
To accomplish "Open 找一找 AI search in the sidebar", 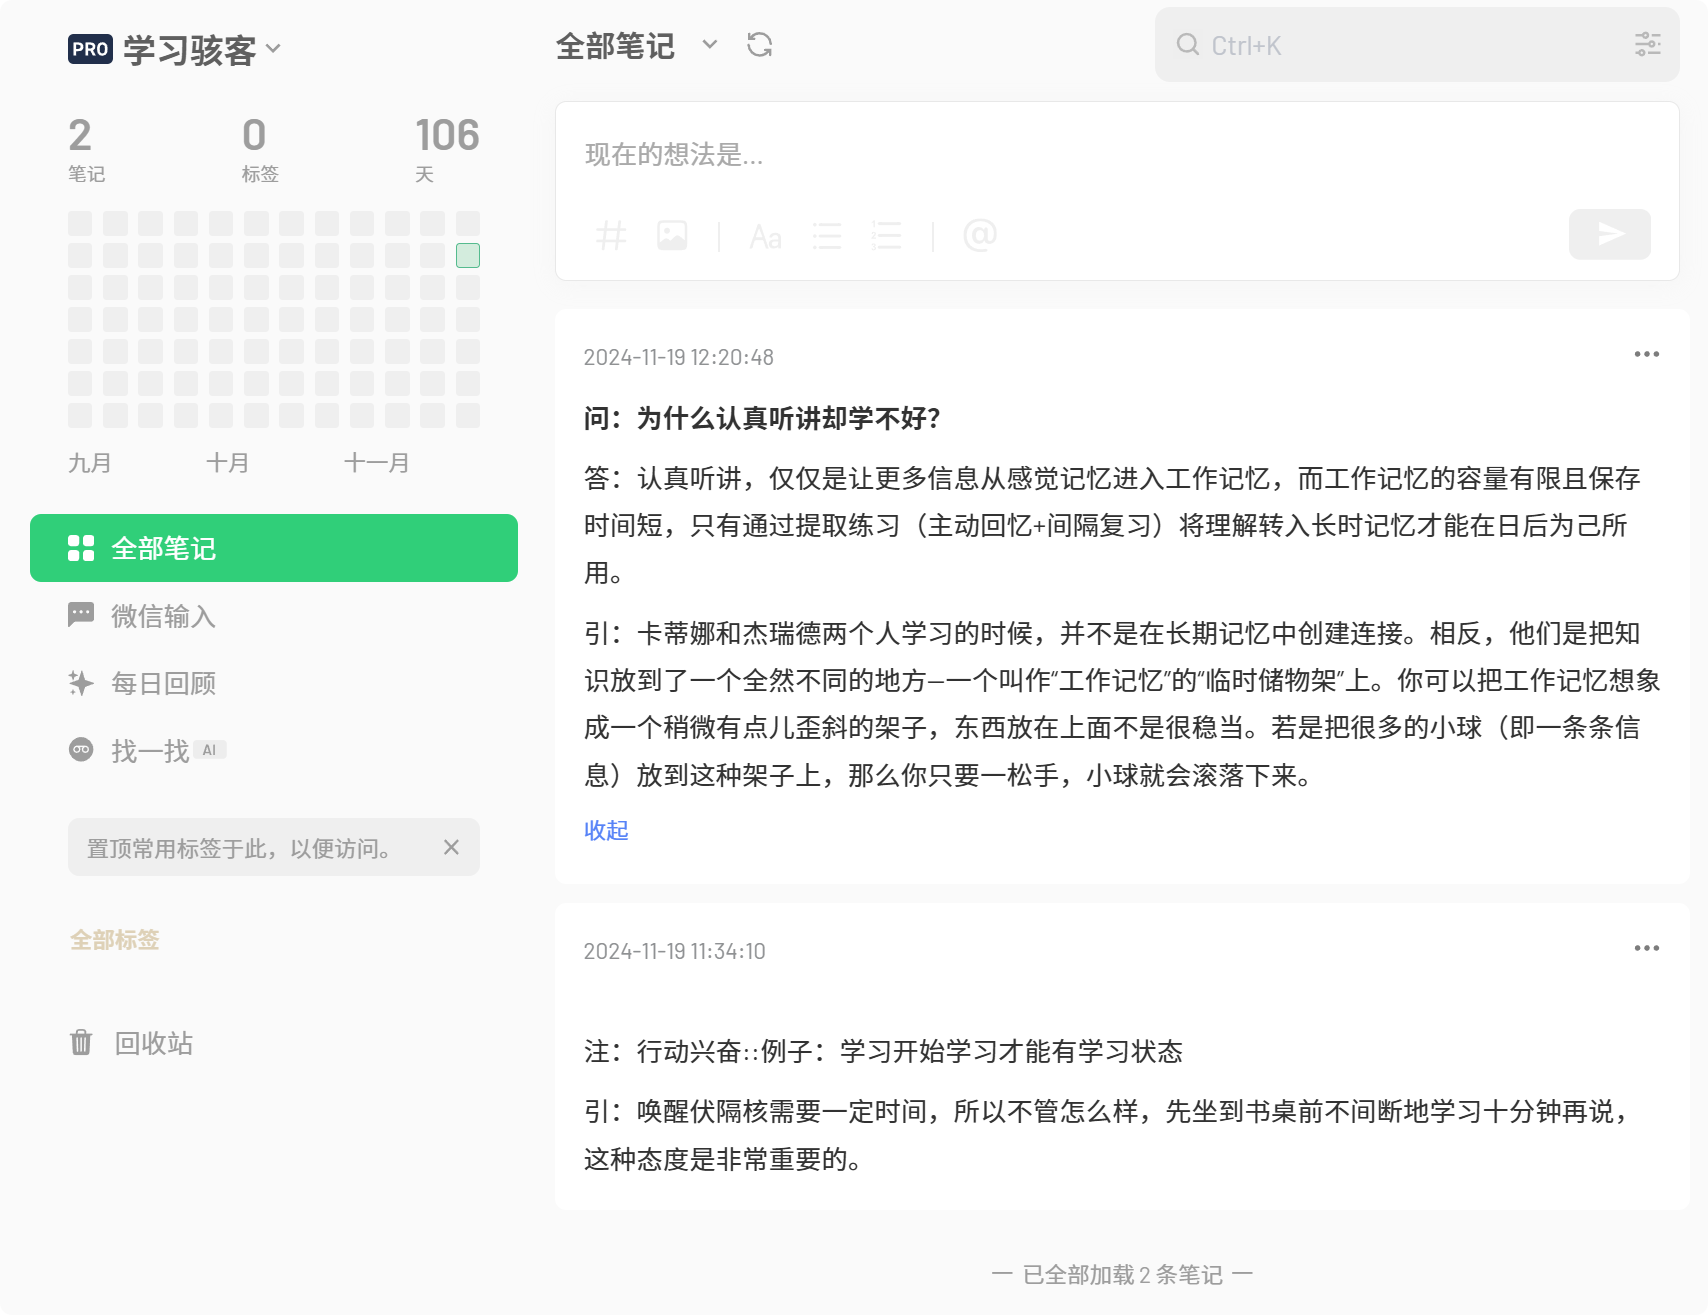I will pos(150,750).
